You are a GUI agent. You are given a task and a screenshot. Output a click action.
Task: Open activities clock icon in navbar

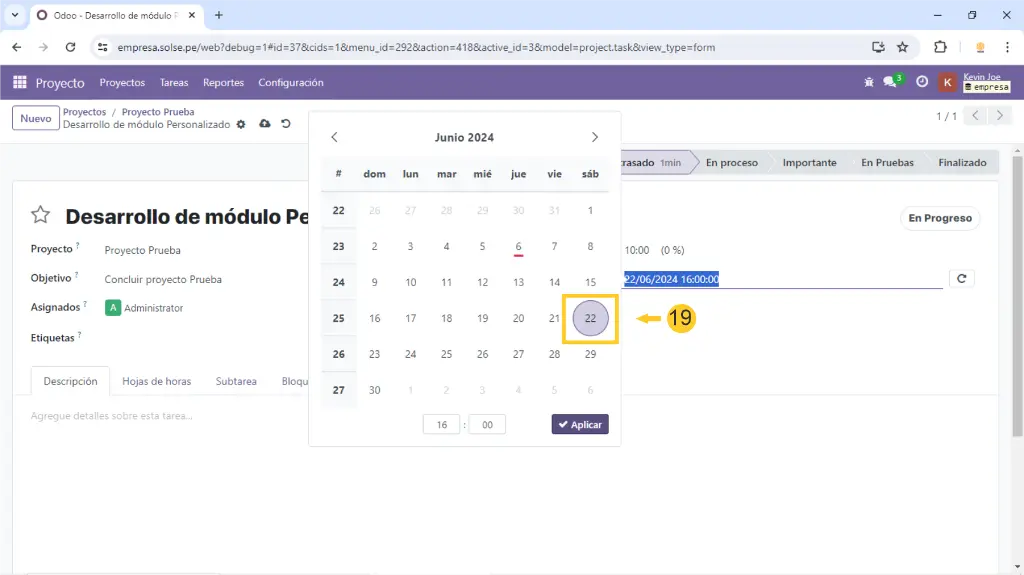point(922,83)
